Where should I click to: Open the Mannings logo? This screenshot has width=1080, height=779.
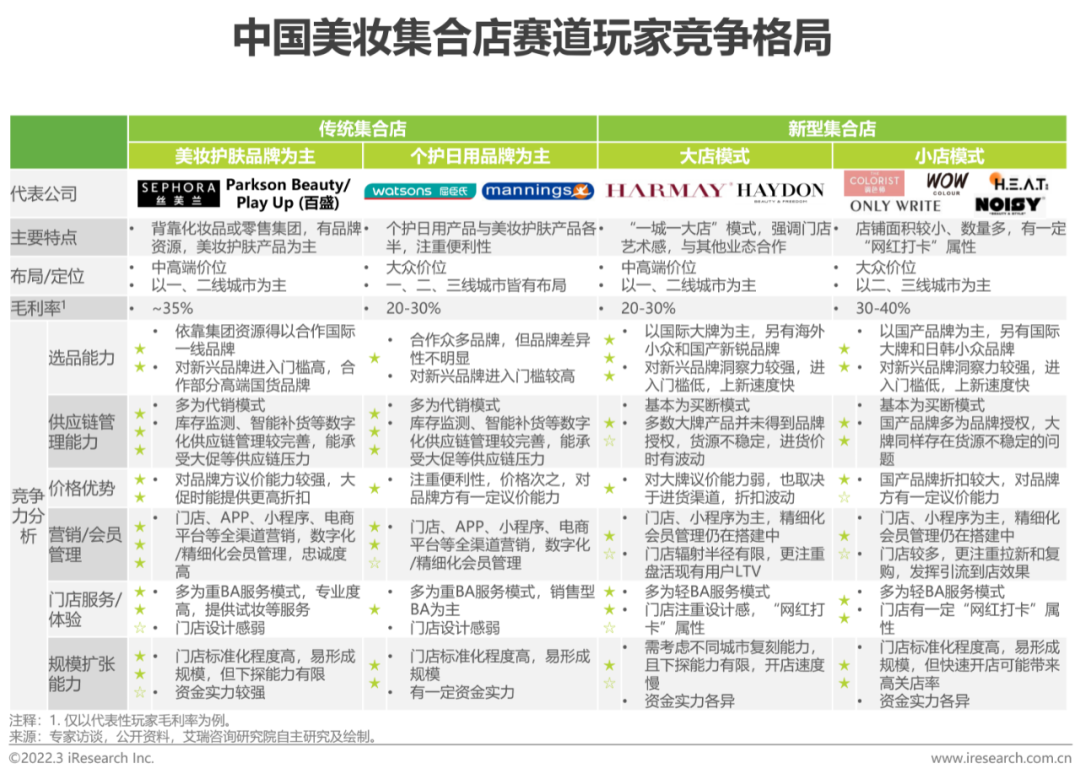pyautogui.click(x=538, y=191)
